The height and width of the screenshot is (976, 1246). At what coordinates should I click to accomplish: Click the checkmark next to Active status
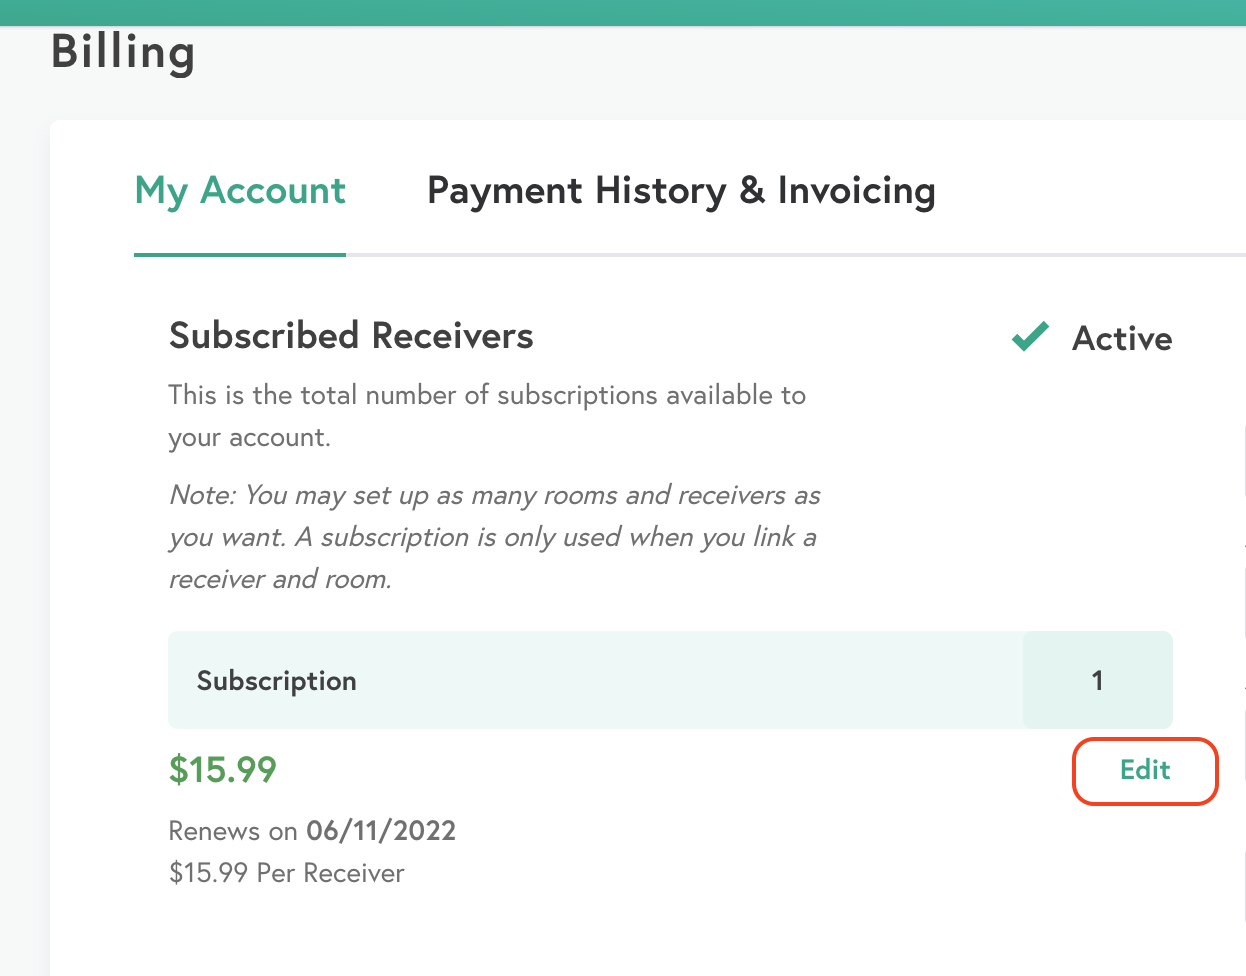tap(1029, 337)
